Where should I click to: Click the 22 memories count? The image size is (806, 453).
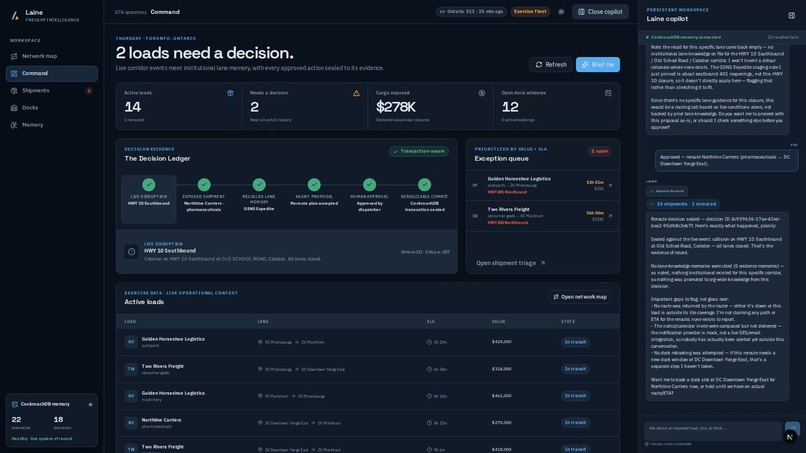click(16, 420)
